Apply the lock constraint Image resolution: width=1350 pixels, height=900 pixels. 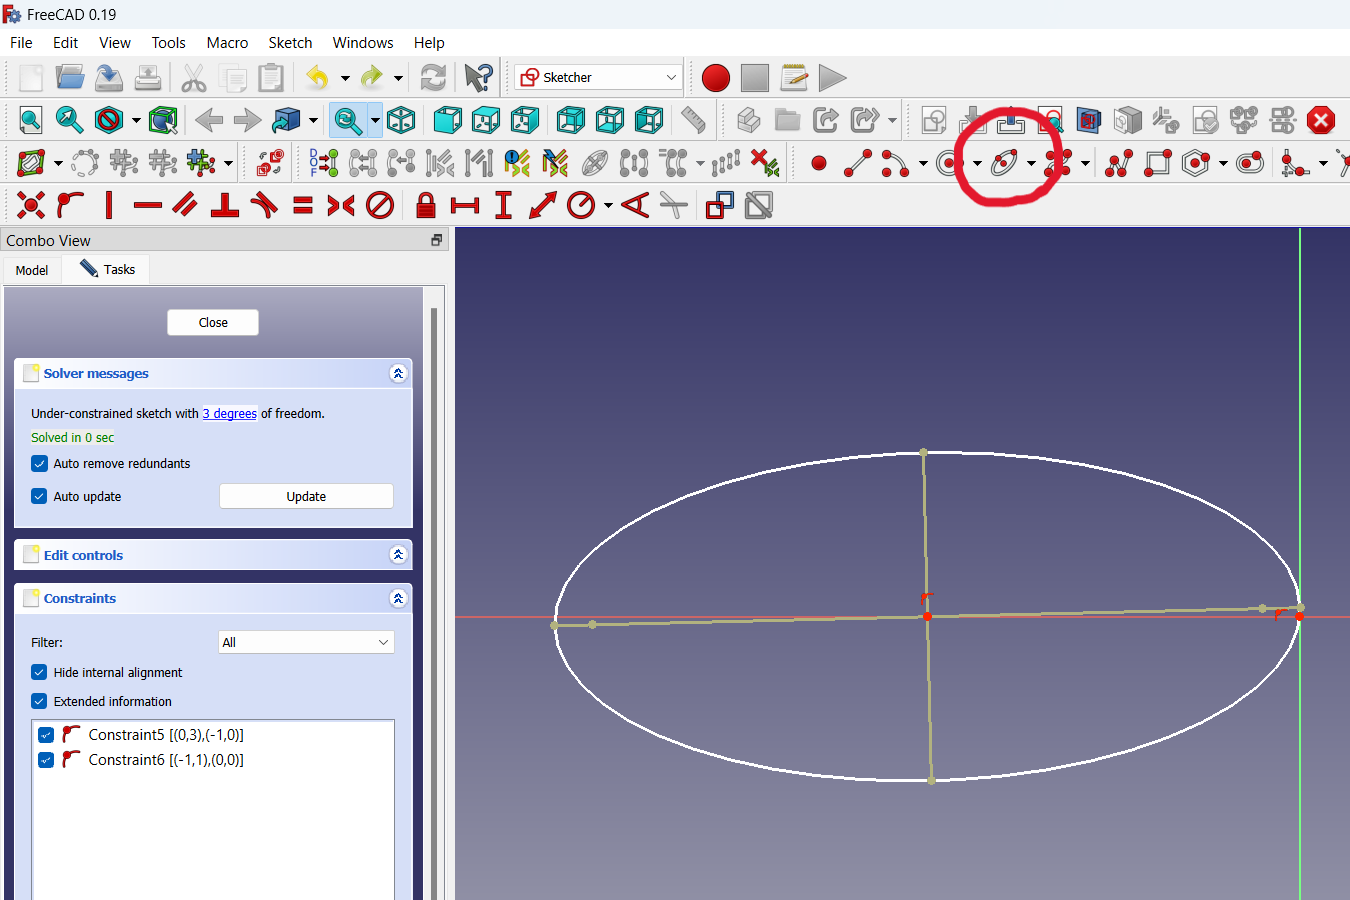pyautogui.click(x=426, y=206)
